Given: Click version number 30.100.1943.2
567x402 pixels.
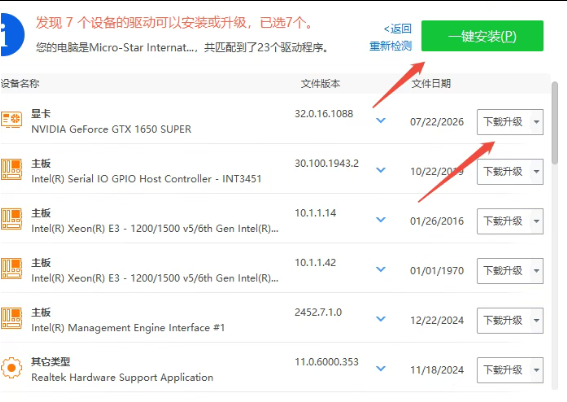Looking at the screenshot, I should [x=327, y=163].
